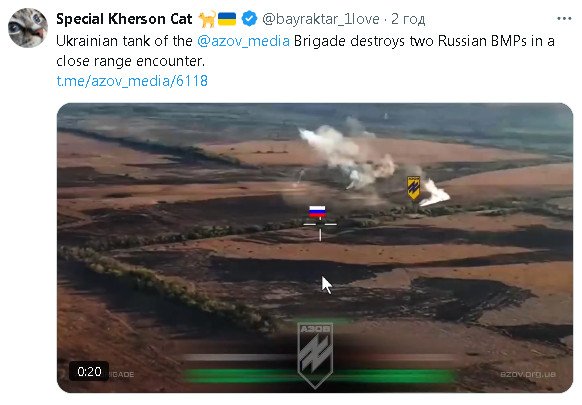Play the embedded battlefield video
This screenshot has height=405, width=582.
[x=315, y=248]
